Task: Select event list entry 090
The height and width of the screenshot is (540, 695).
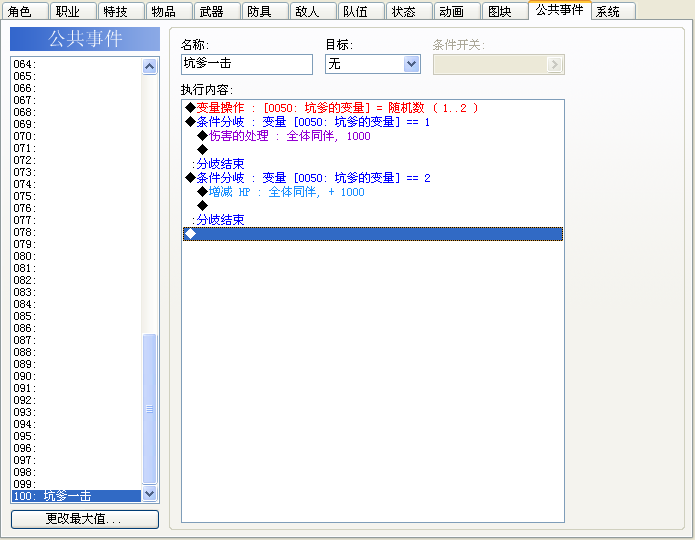Action: tap(76, 376)
